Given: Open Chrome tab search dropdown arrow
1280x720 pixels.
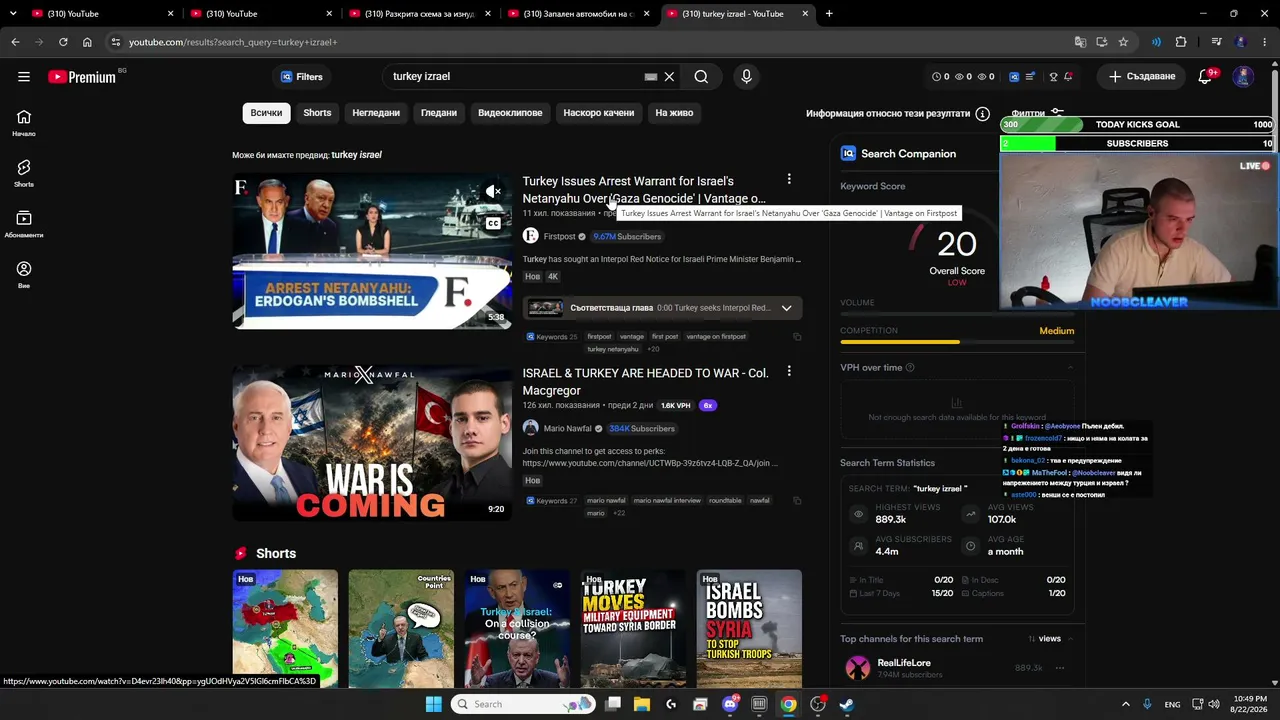Looking at the screenshot, I should 13,14.
